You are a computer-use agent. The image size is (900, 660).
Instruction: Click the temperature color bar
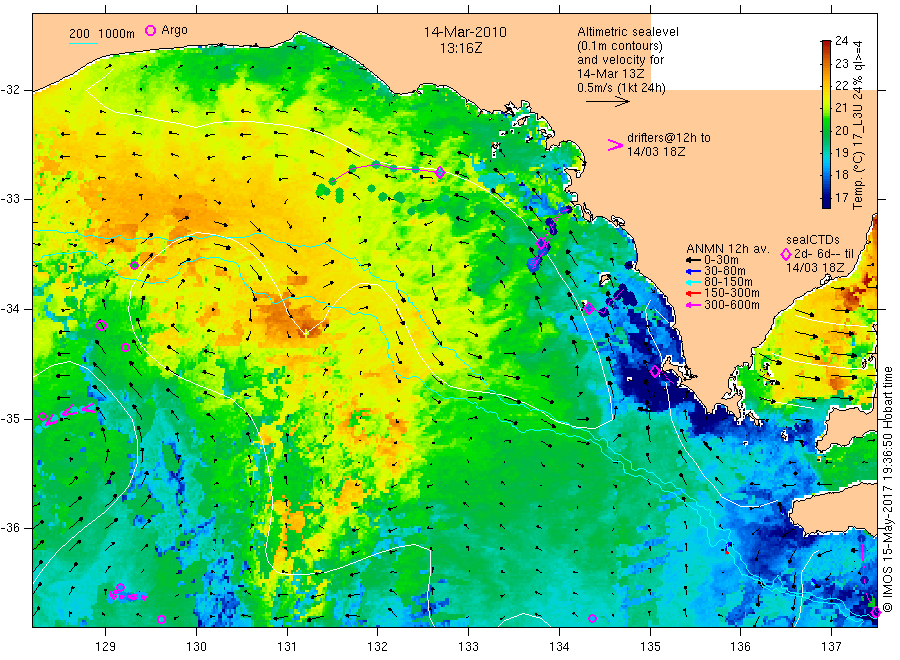coord(826,124)
